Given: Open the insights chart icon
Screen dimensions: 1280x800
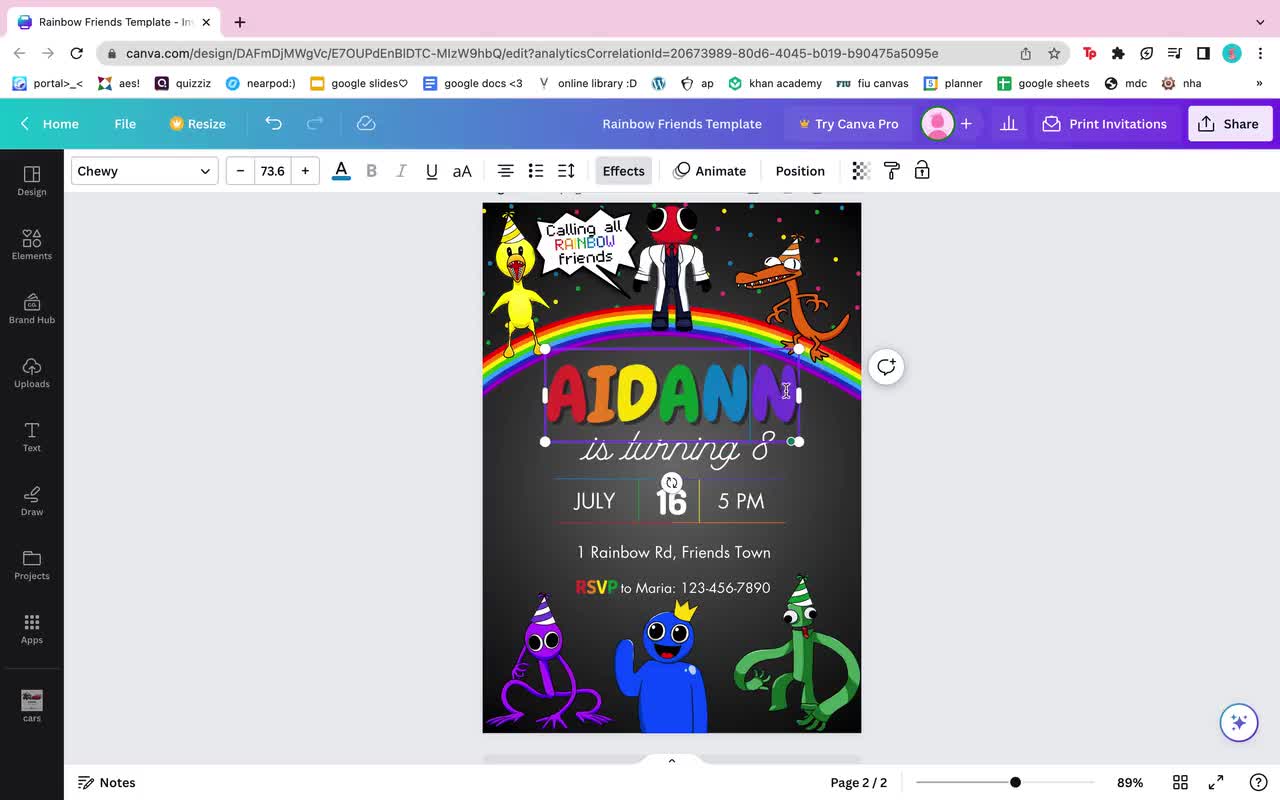Looking at the screenshot, I should click(1008, 123).
